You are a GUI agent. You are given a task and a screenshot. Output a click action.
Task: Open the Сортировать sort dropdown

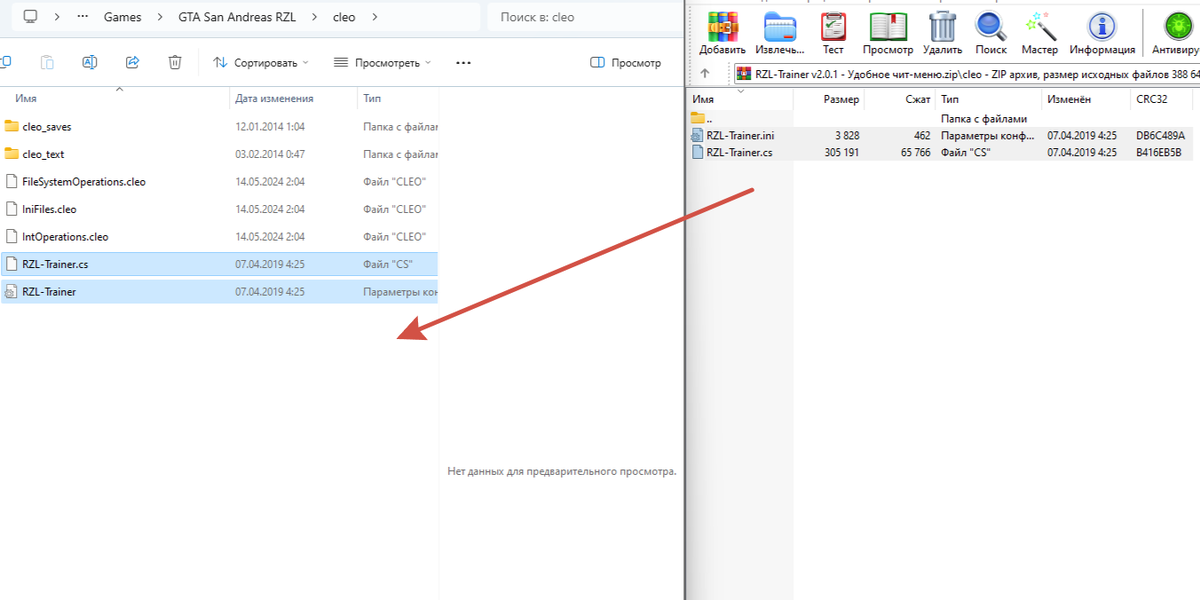[x=261, y=62]
